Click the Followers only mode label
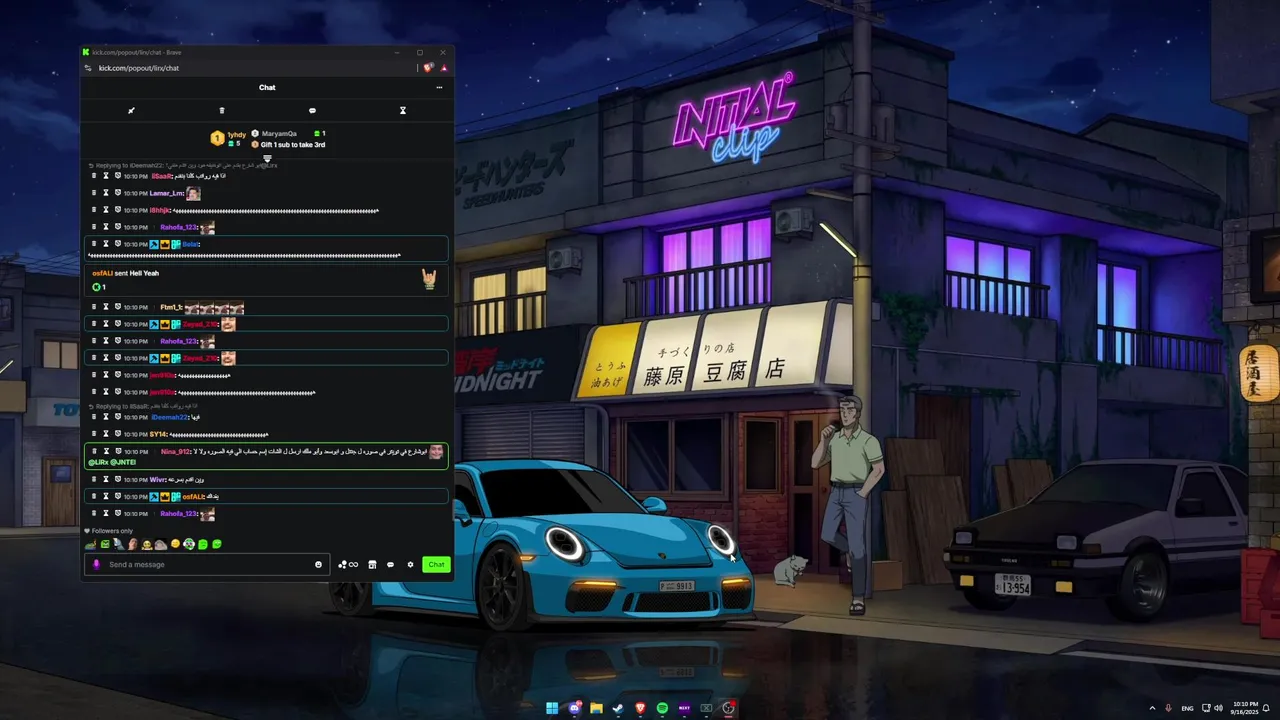This screenshot has width=1280, height=720. tap(111, 531)
